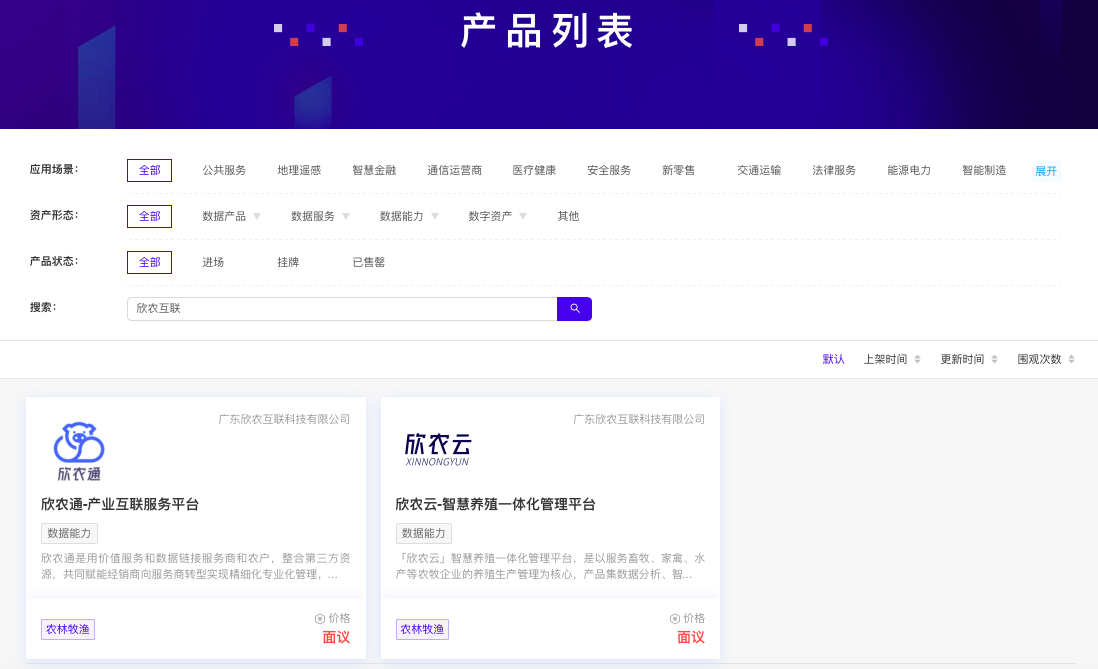Toggle sort arrows next to 更新时间
The image size is (1098, 669).
pyautogui.click(x=994, y=359)
